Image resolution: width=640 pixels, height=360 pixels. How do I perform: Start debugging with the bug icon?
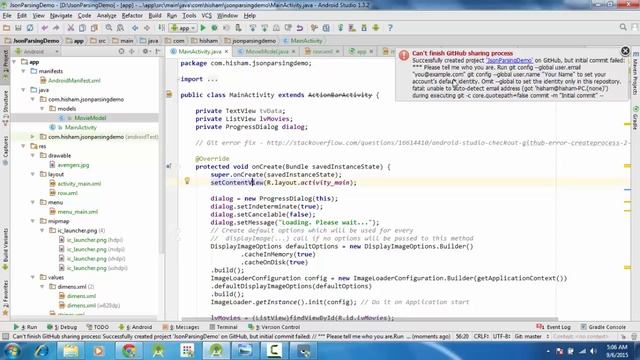pos(214,28)
